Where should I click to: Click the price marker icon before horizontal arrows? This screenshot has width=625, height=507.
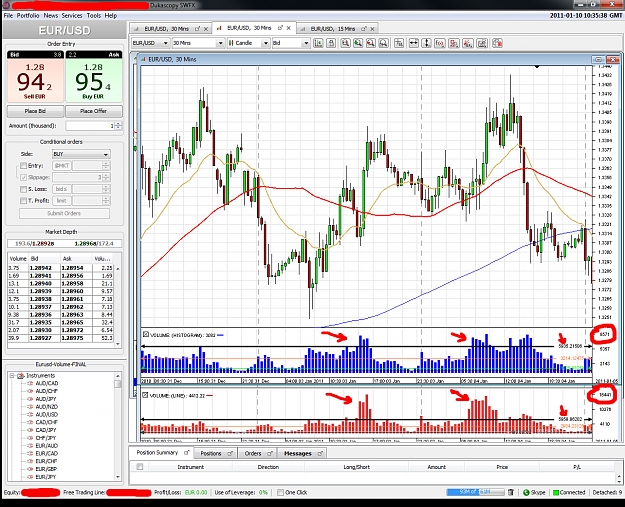click(x=399, y=43)
